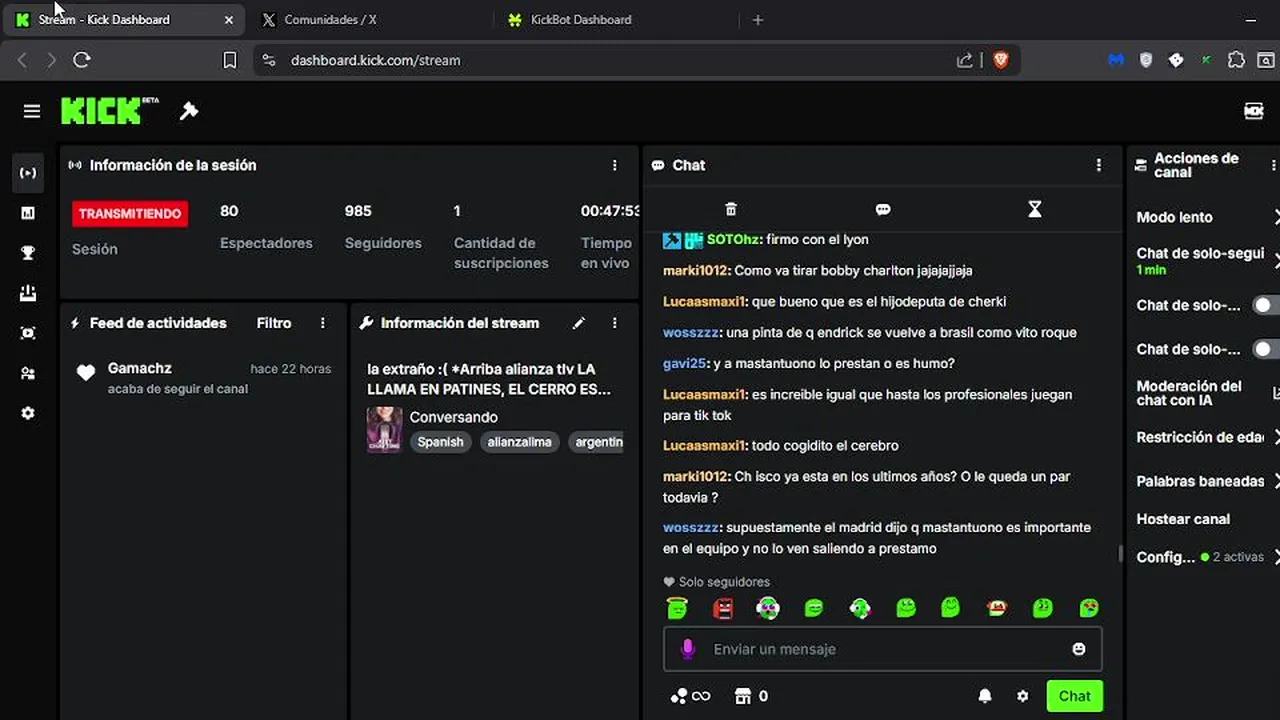
Task: Click the Gamachz follower entry
Action: coord(204,378)
